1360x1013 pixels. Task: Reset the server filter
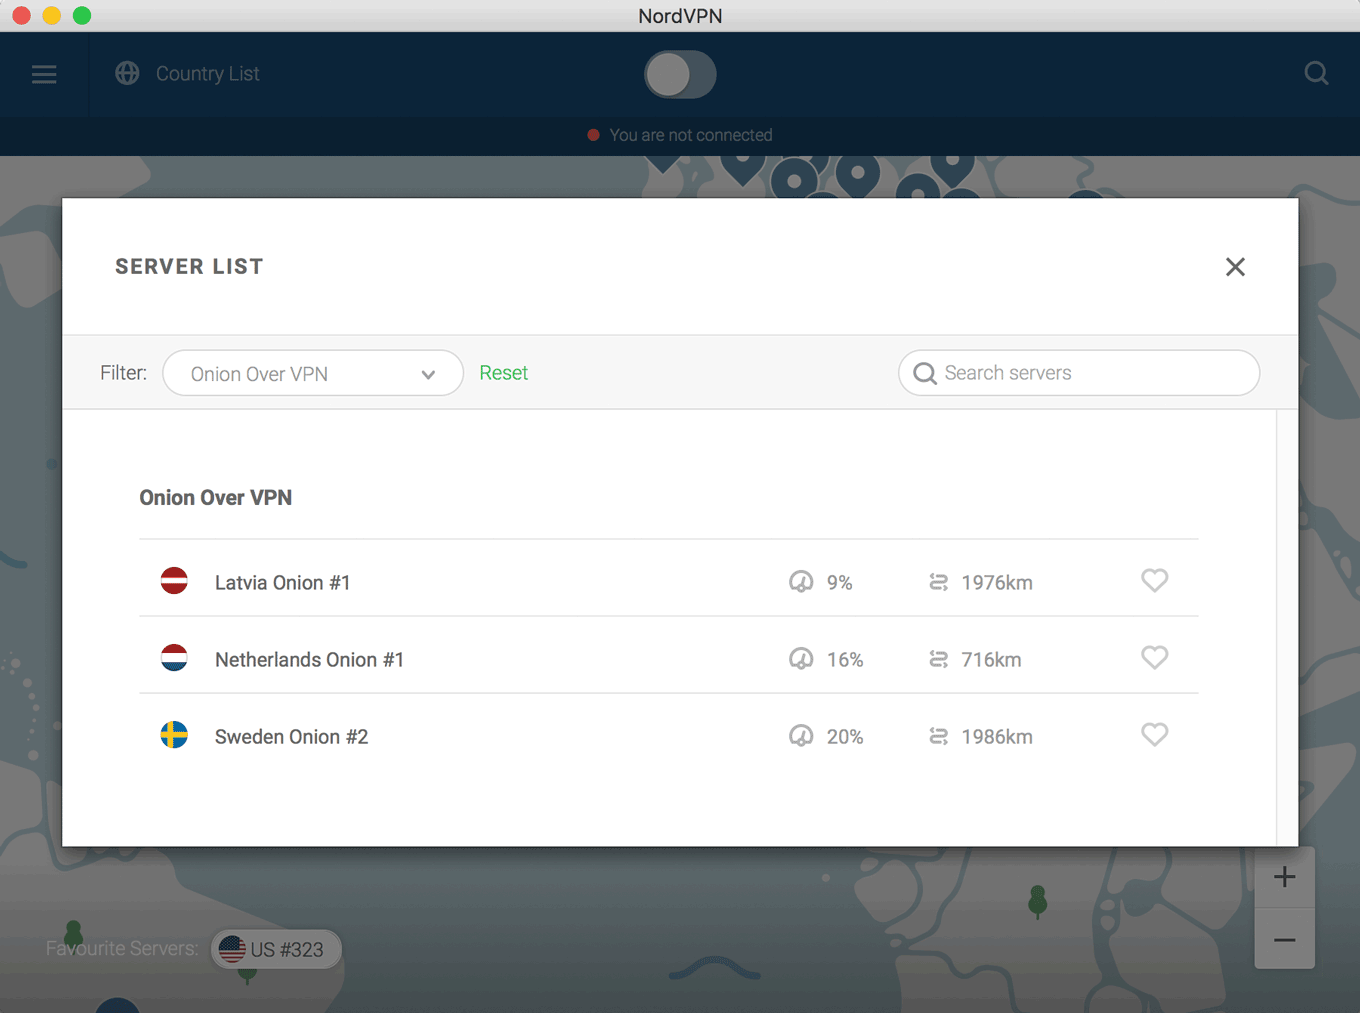[503, 373]
